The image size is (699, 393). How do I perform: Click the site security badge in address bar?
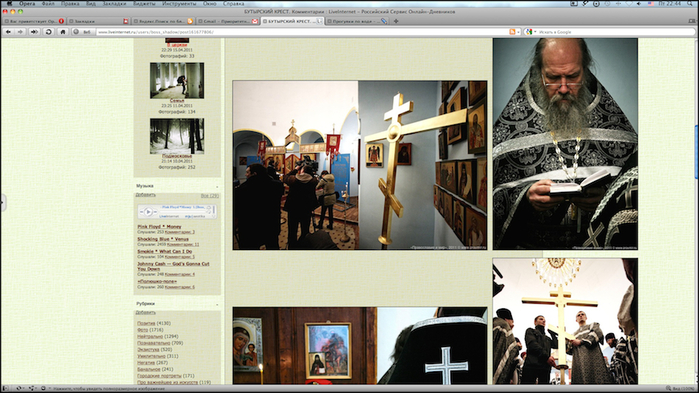tap(82, 32)
